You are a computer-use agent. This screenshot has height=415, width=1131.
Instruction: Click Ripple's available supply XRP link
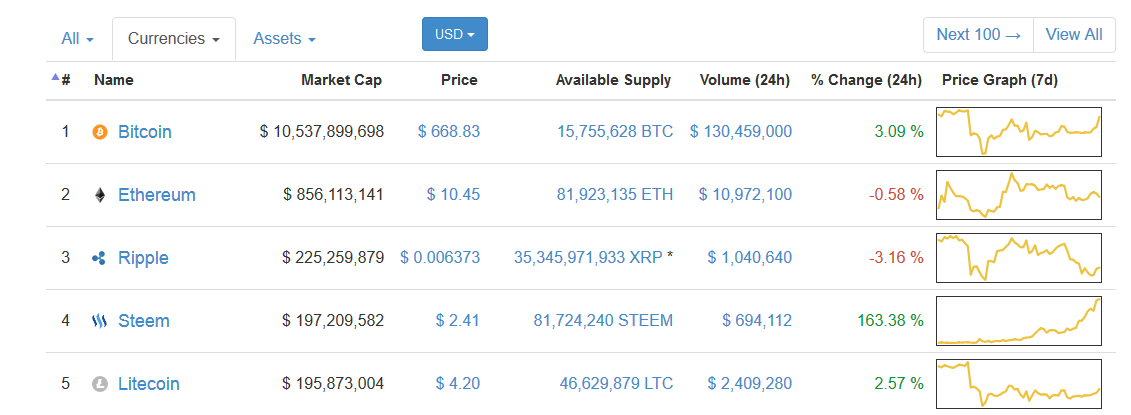tap(588, 258)
